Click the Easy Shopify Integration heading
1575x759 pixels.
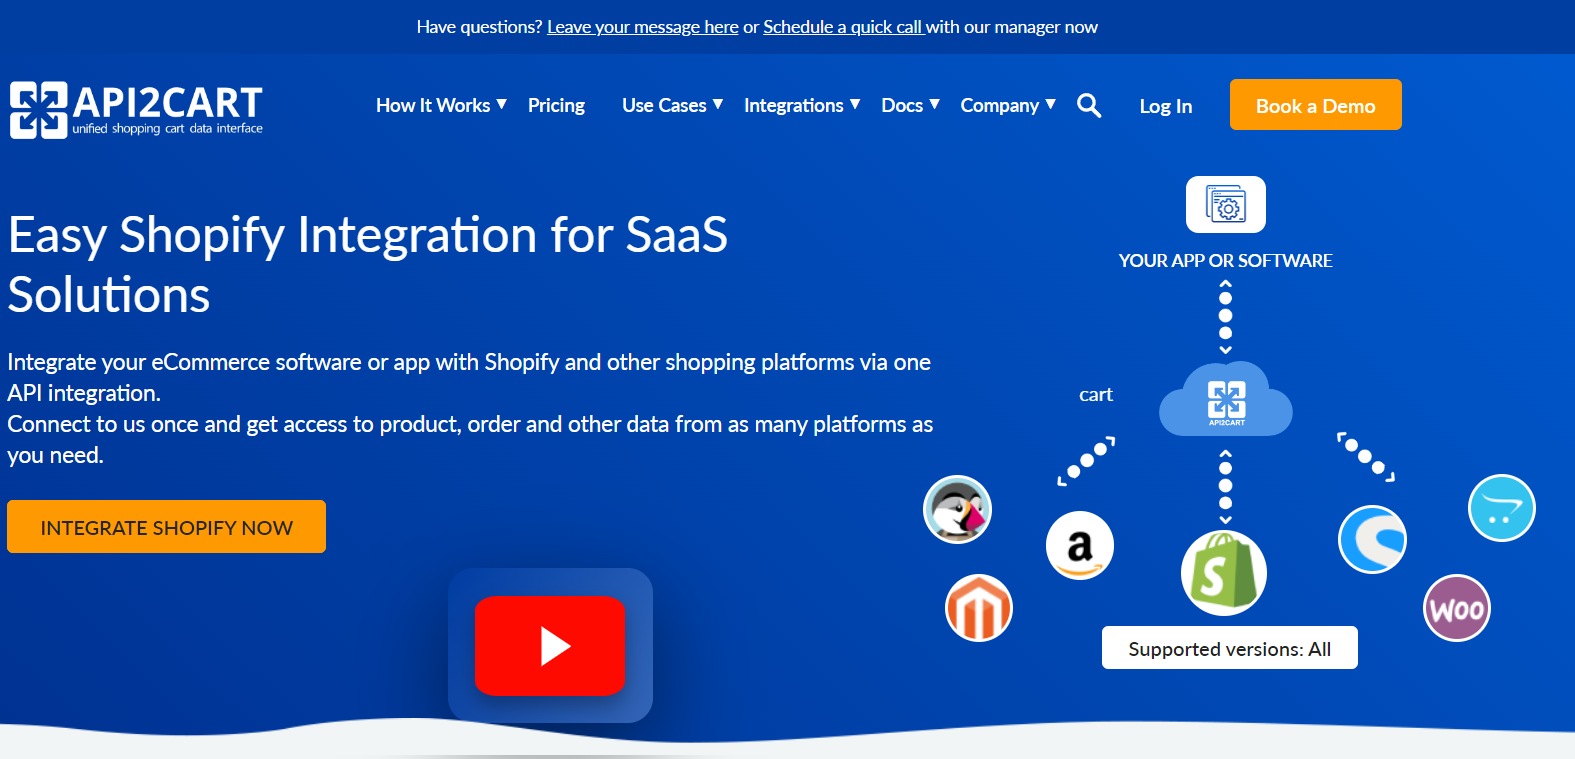coord(368,264)
